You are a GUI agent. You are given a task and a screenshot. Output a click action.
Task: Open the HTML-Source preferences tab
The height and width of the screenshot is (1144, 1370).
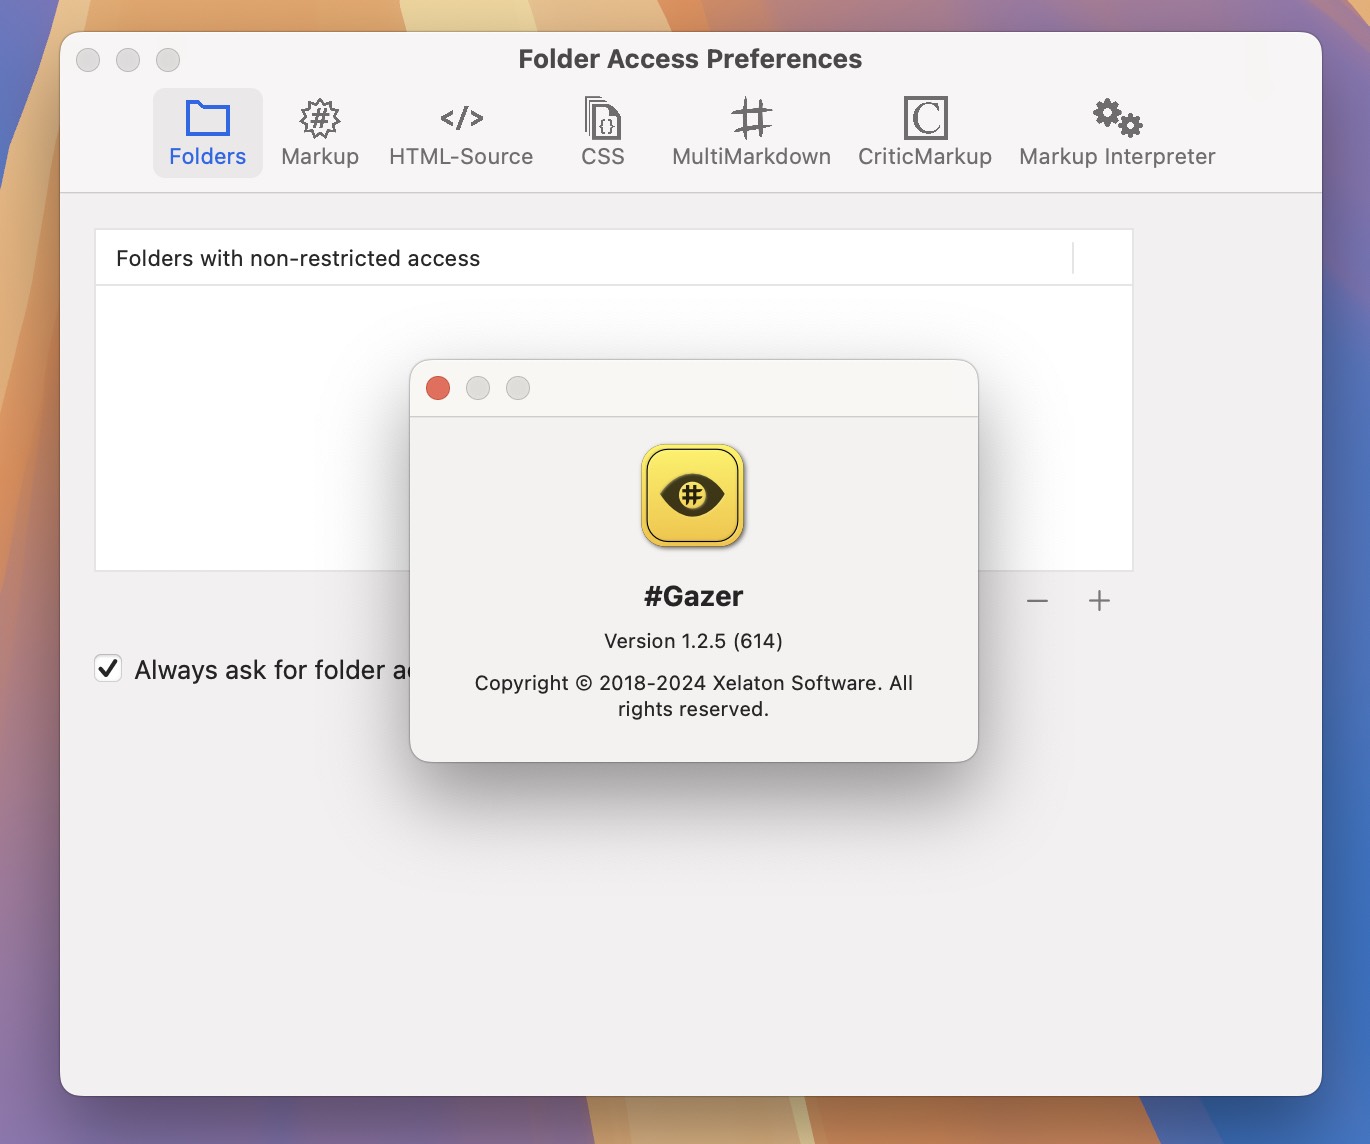pyautogui.click(x=461, y=133)
